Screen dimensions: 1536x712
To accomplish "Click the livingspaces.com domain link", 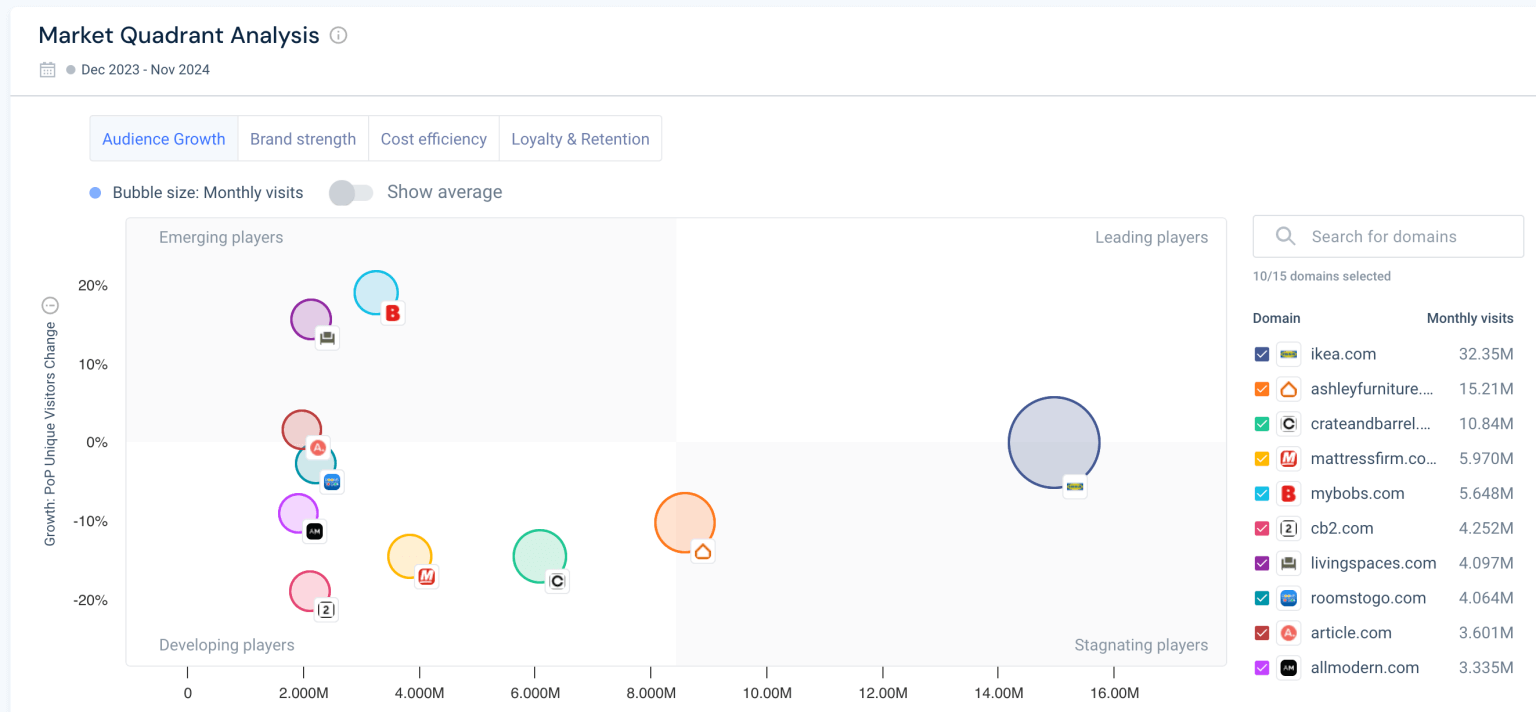I will (x=1374, y=563).
